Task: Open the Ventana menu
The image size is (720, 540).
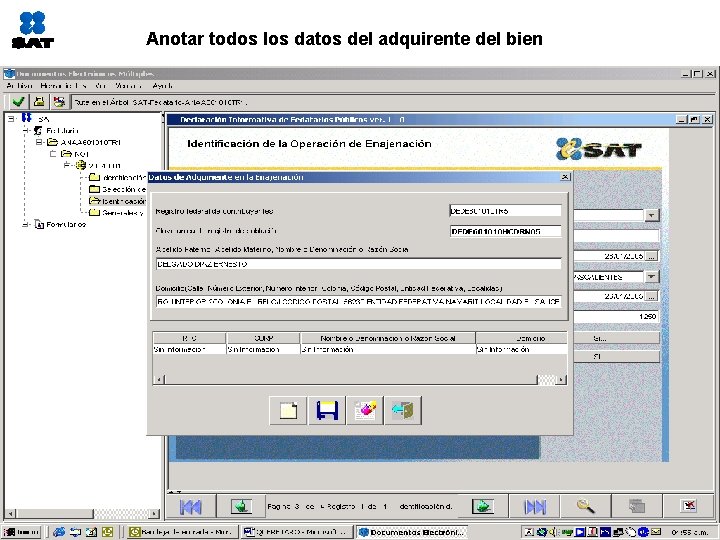Action: point(128,86)
